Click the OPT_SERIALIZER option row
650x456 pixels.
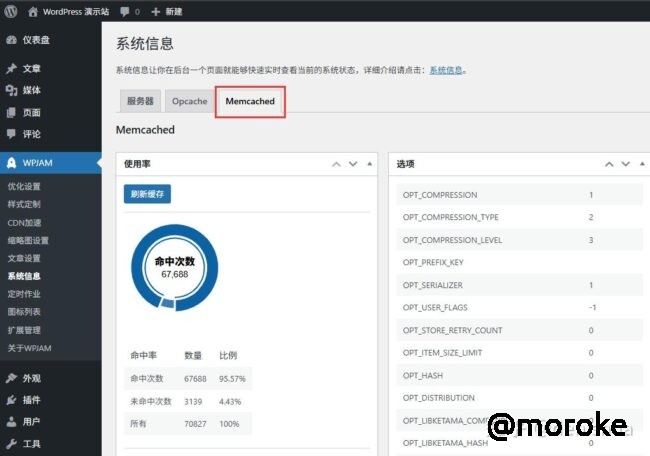tap(520, 285)
